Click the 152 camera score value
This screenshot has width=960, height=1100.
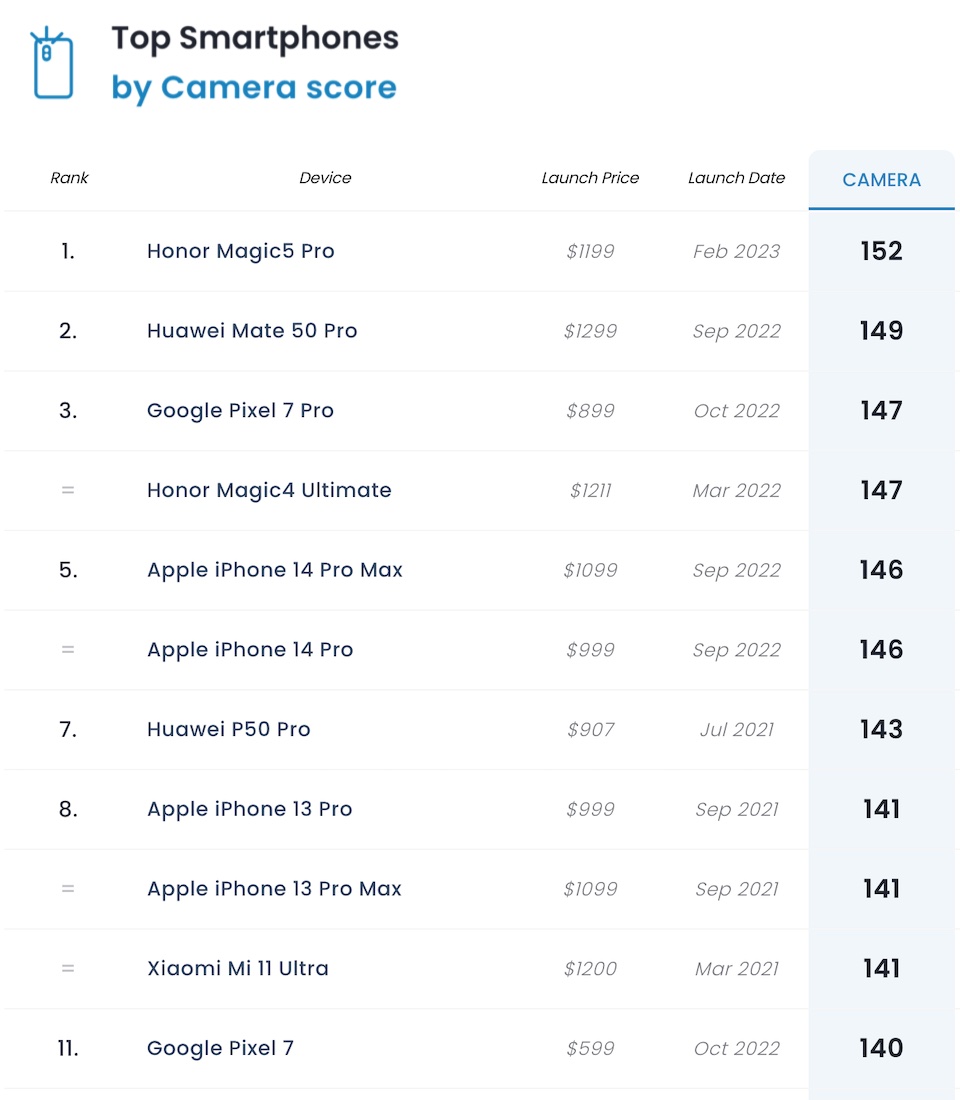881,251
